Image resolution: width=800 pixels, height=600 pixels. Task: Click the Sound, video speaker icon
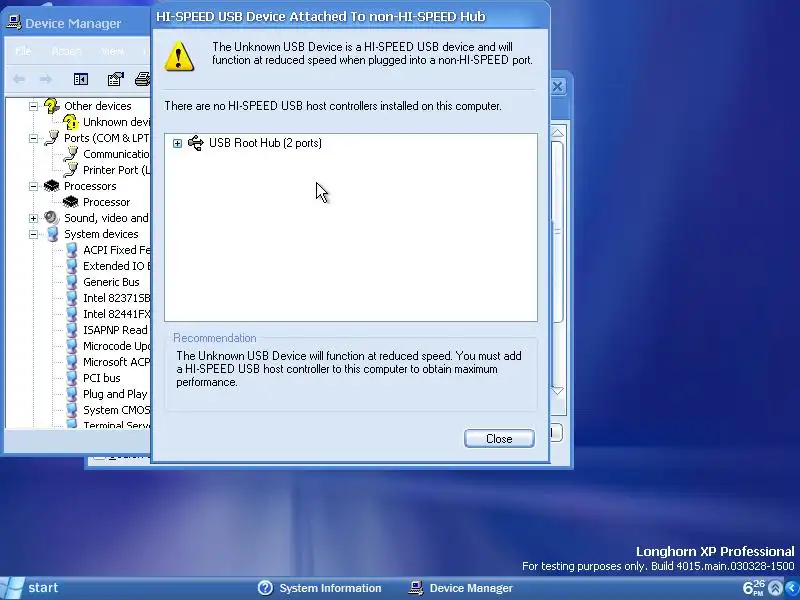point(52,218)
